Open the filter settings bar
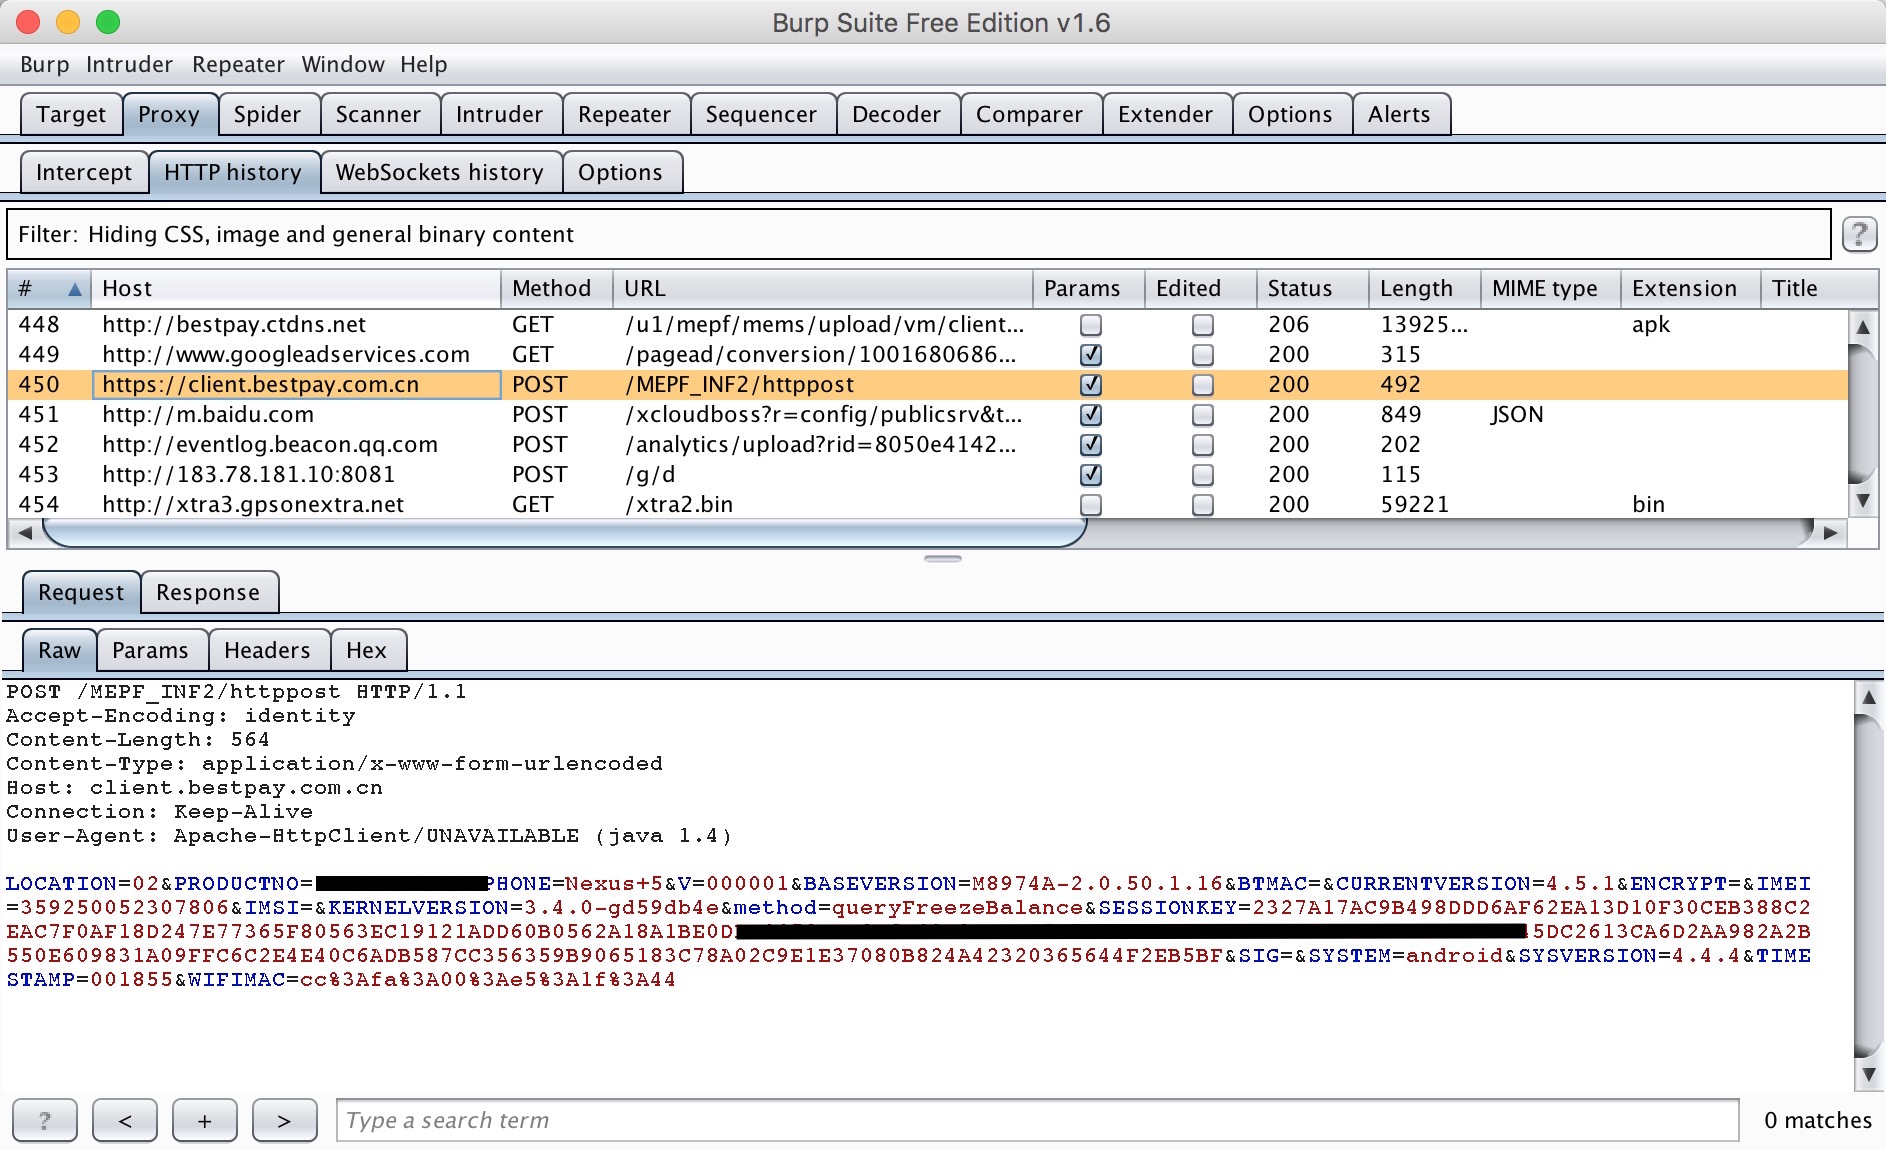This screenshot has width=1886, height=1150. (919, 234)
